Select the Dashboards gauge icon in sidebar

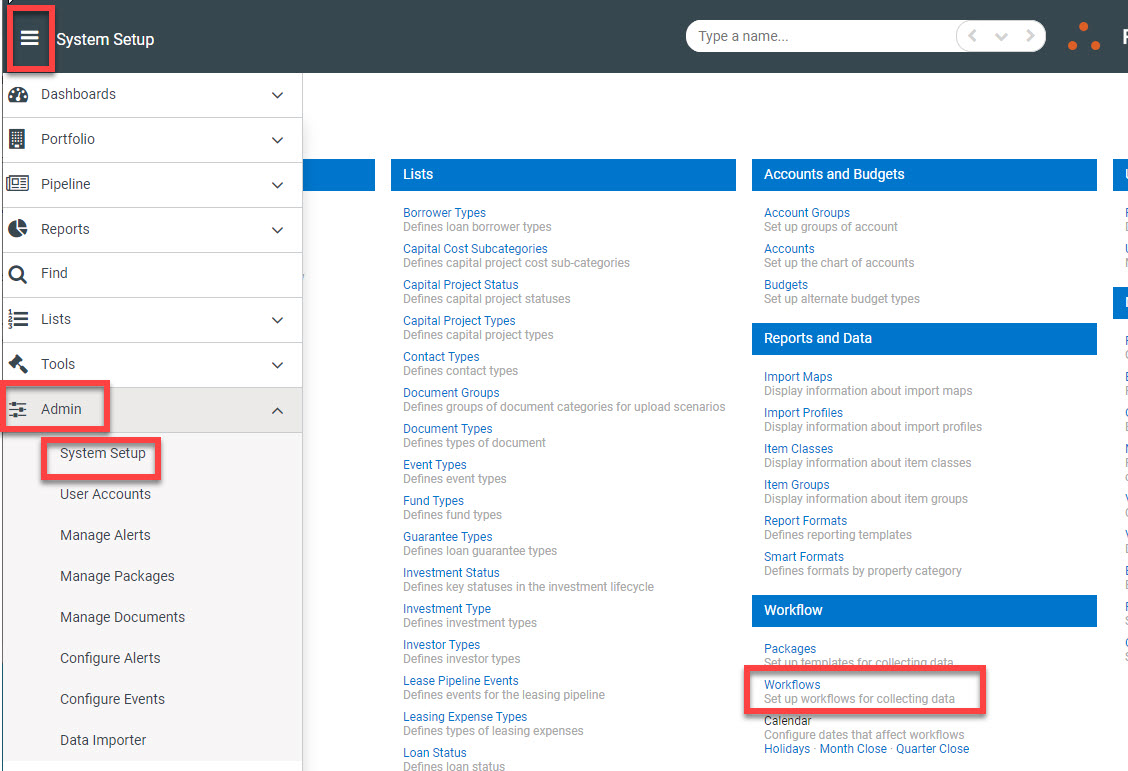(18, 94)
